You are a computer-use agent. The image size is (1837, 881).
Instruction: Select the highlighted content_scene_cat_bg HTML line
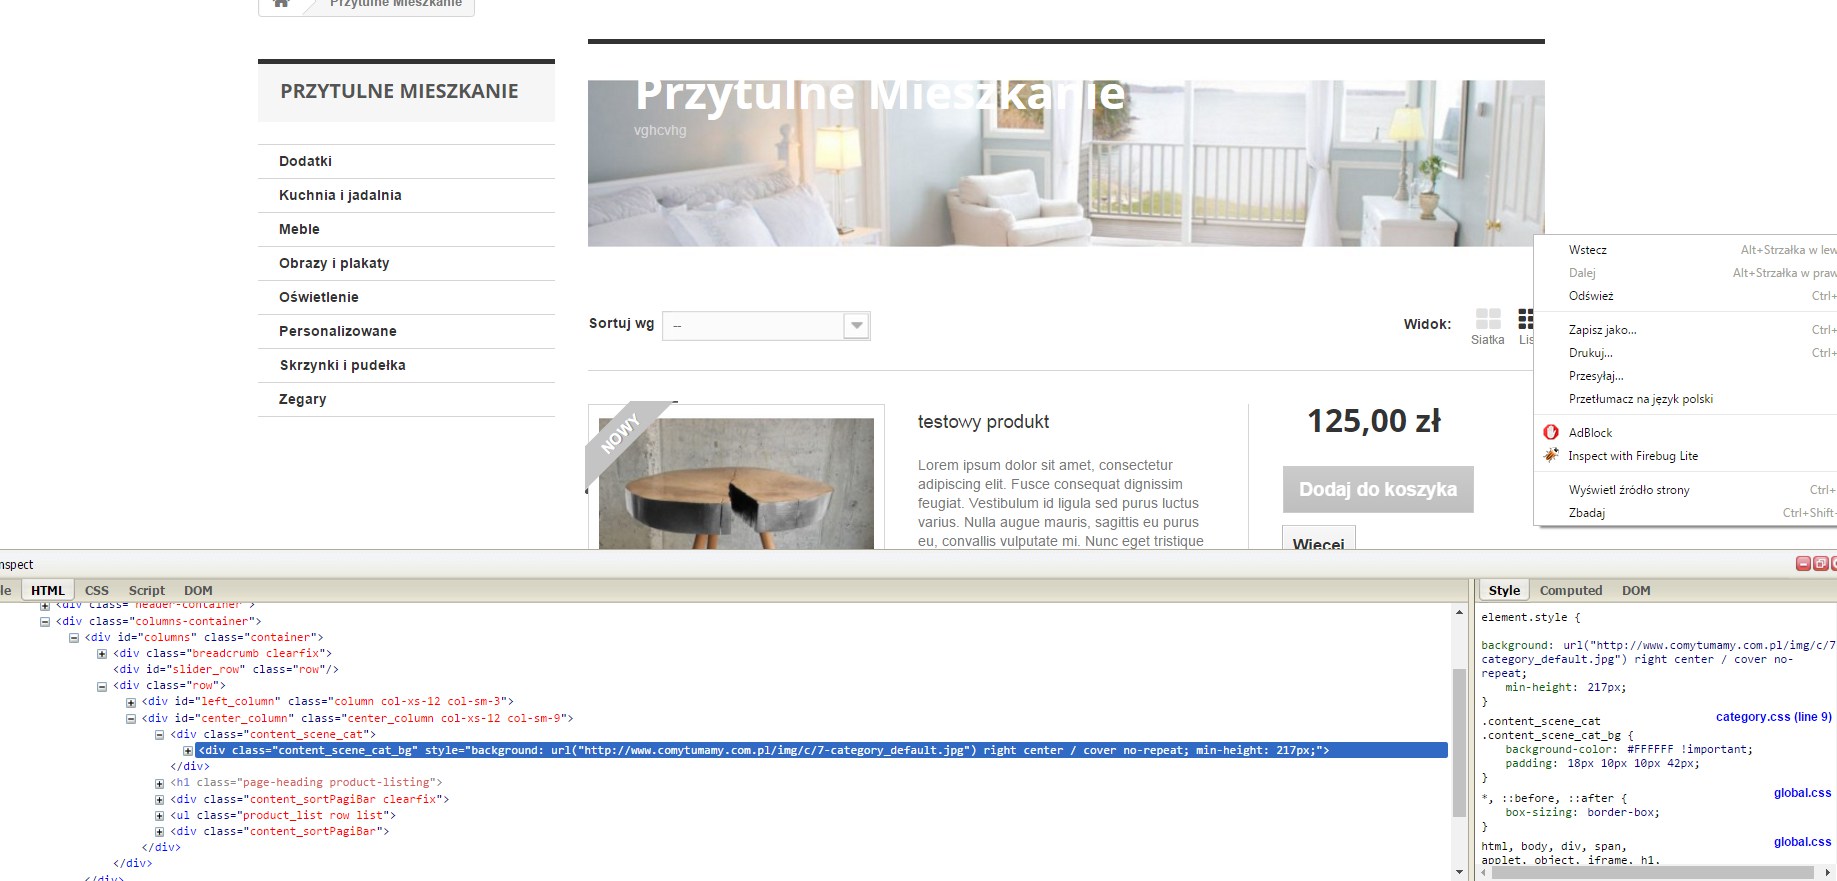coord(822,750)
